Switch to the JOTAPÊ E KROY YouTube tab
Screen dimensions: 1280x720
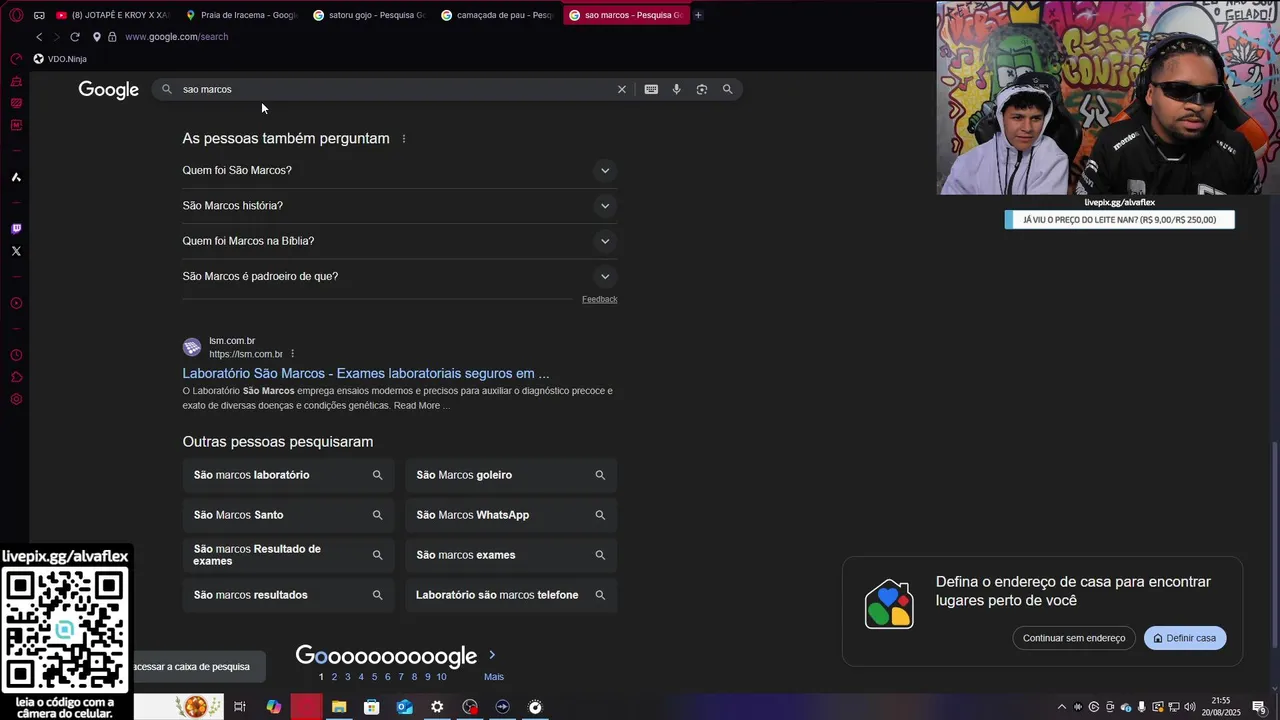(x=113, y=15)
